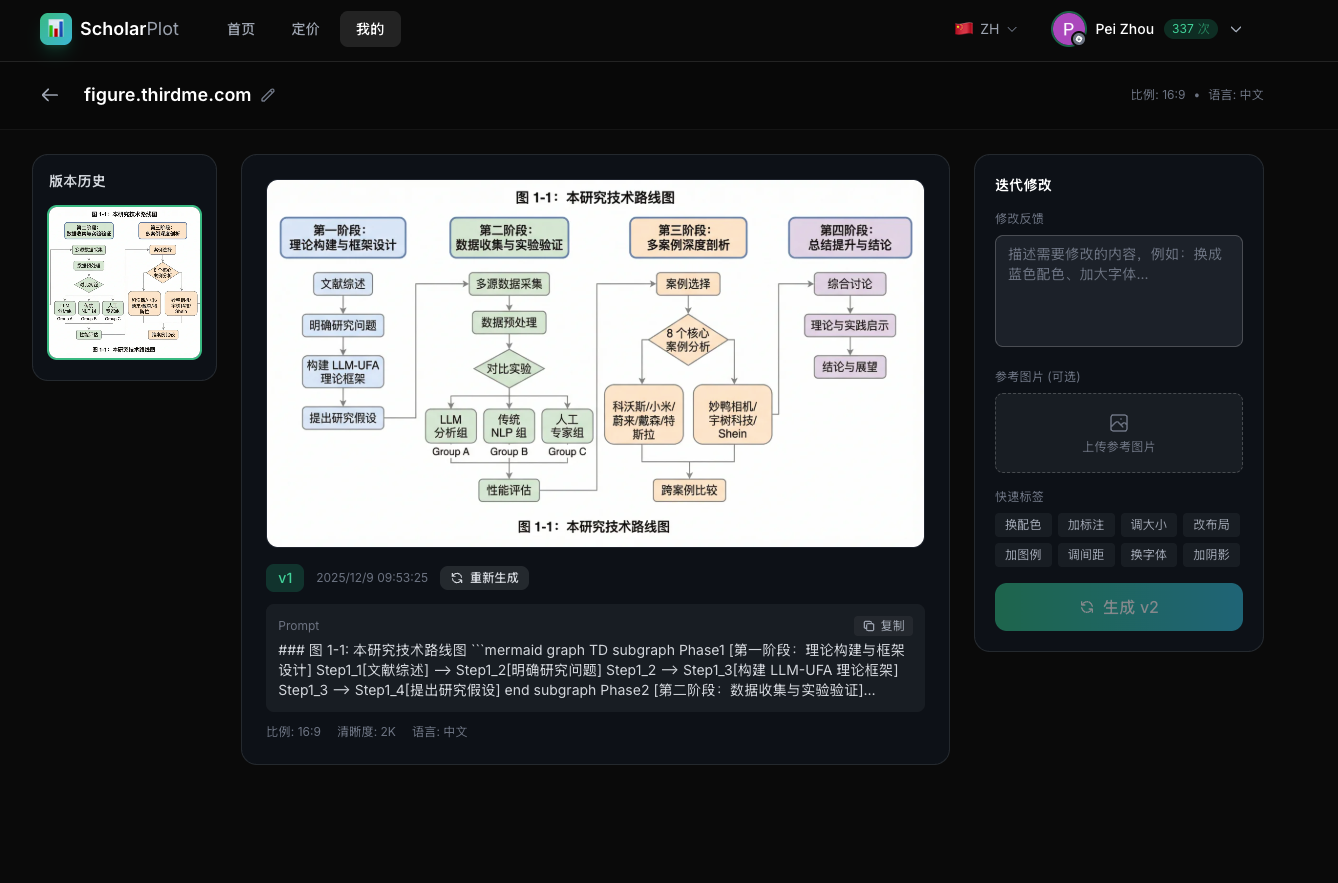Click the 换字体 quick tag
Screen dimensions: 1338x883
(1148, 554)
